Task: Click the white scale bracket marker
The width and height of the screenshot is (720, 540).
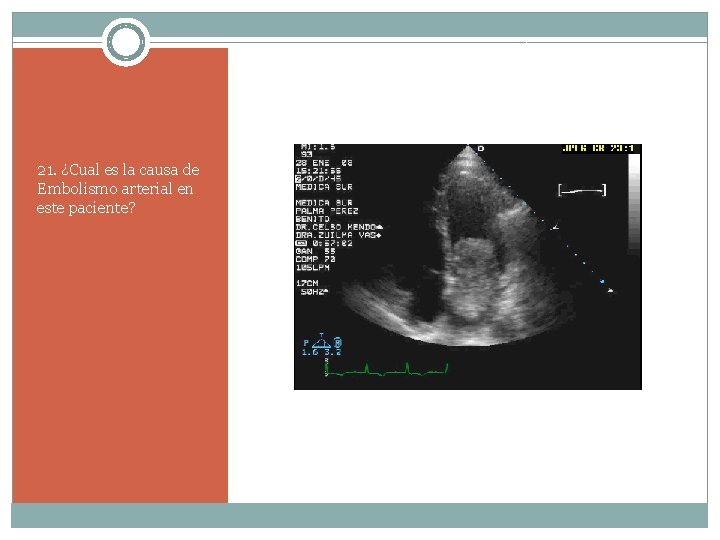Action: (582, 190)
